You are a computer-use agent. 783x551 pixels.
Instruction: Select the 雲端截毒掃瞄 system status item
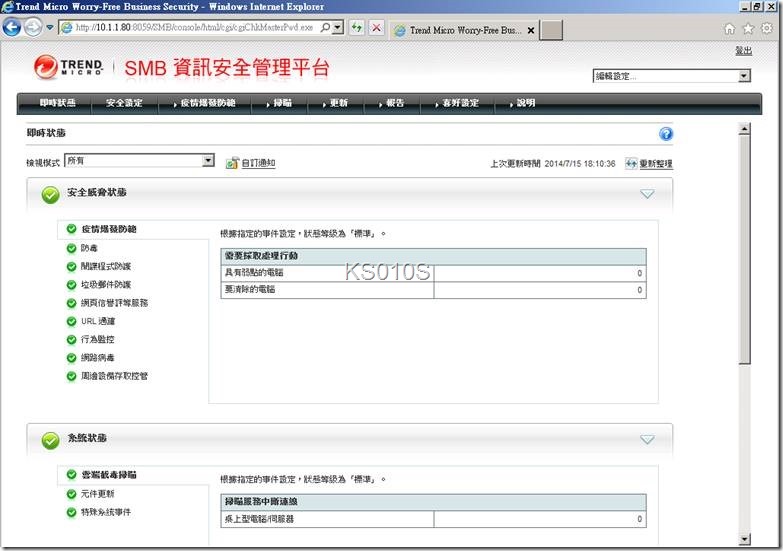click(x=109, y=475)
